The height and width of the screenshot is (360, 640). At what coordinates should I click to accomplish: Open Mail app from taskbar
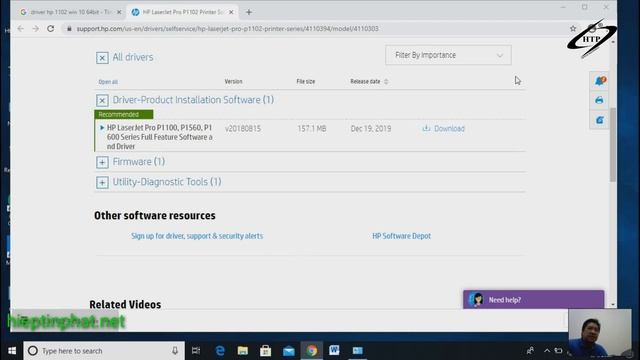coord(289,351)
